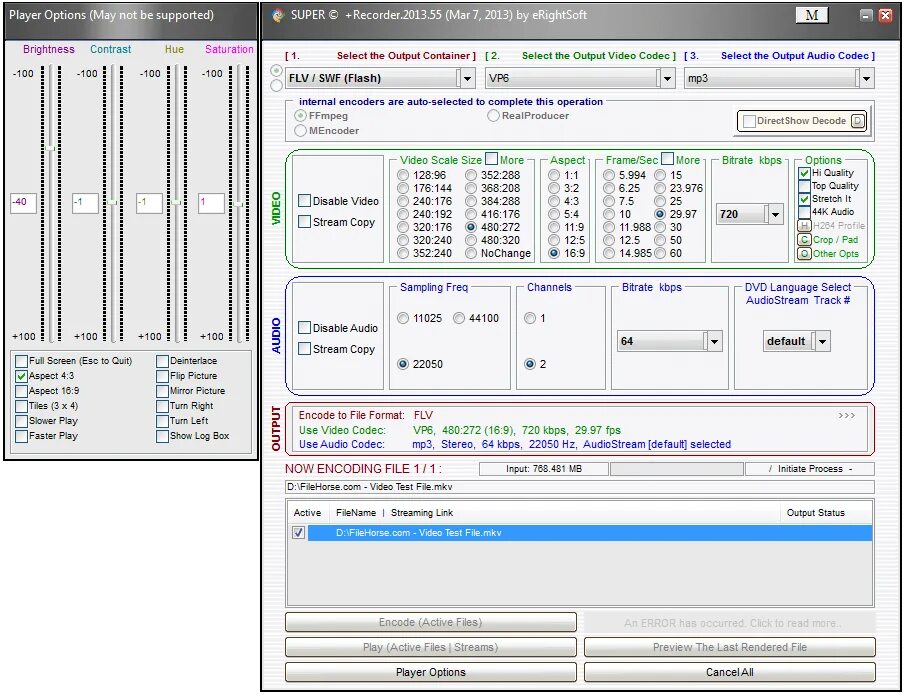Viewport: 905px width, 695px height.
Task: Check Disable Video
Action: 304,201
